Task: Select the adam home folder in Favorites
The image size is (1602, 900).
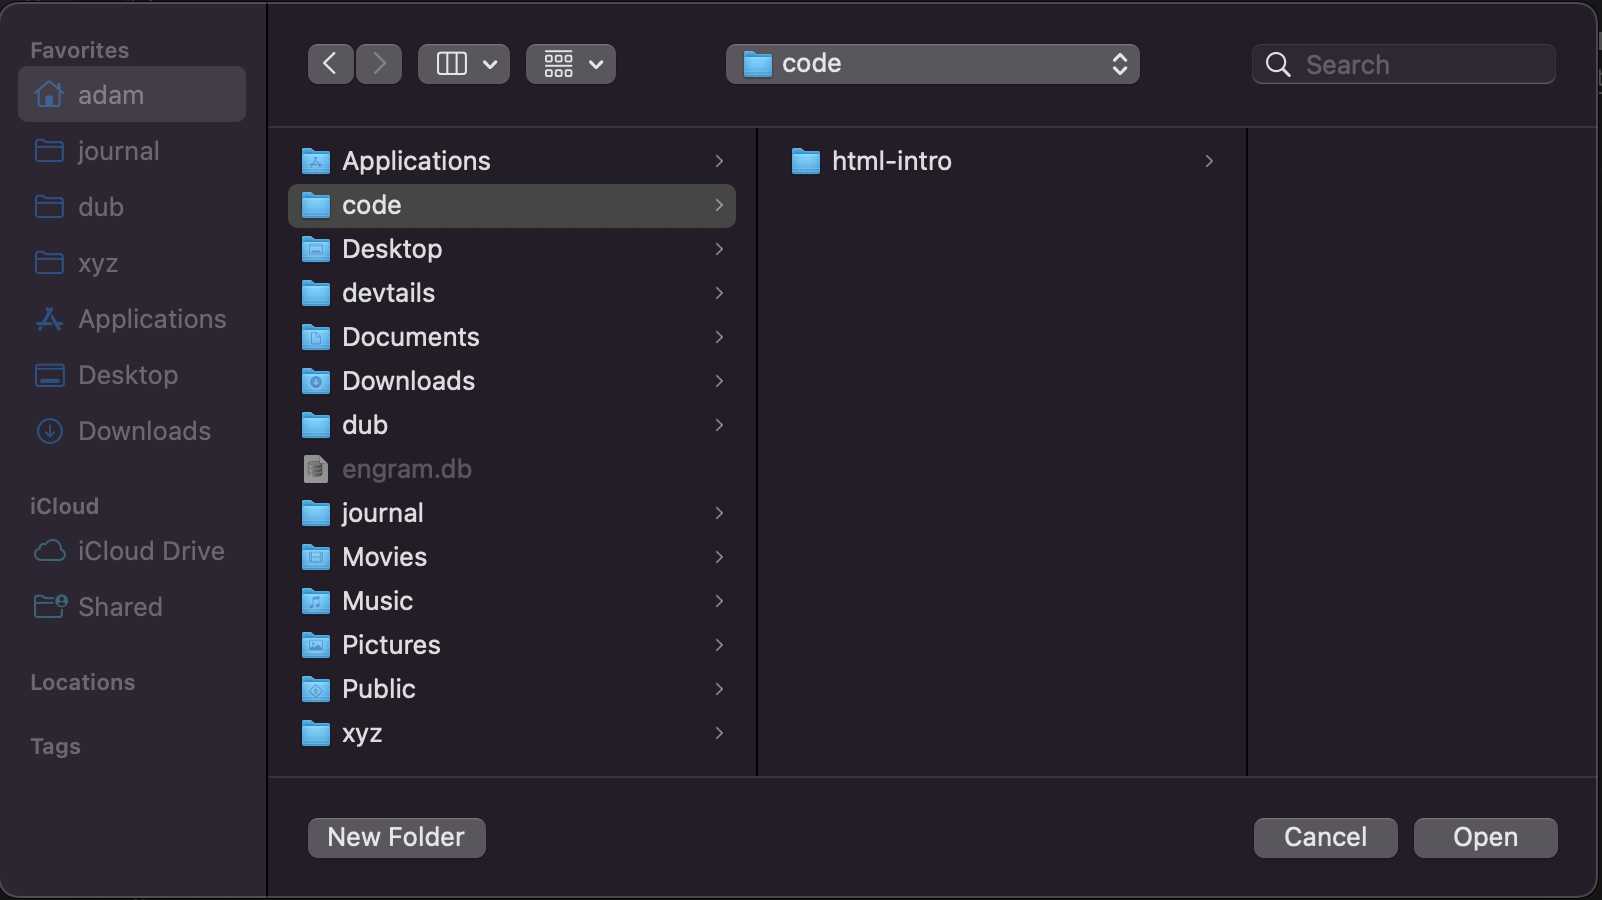Action: click(x=110, y=94)
